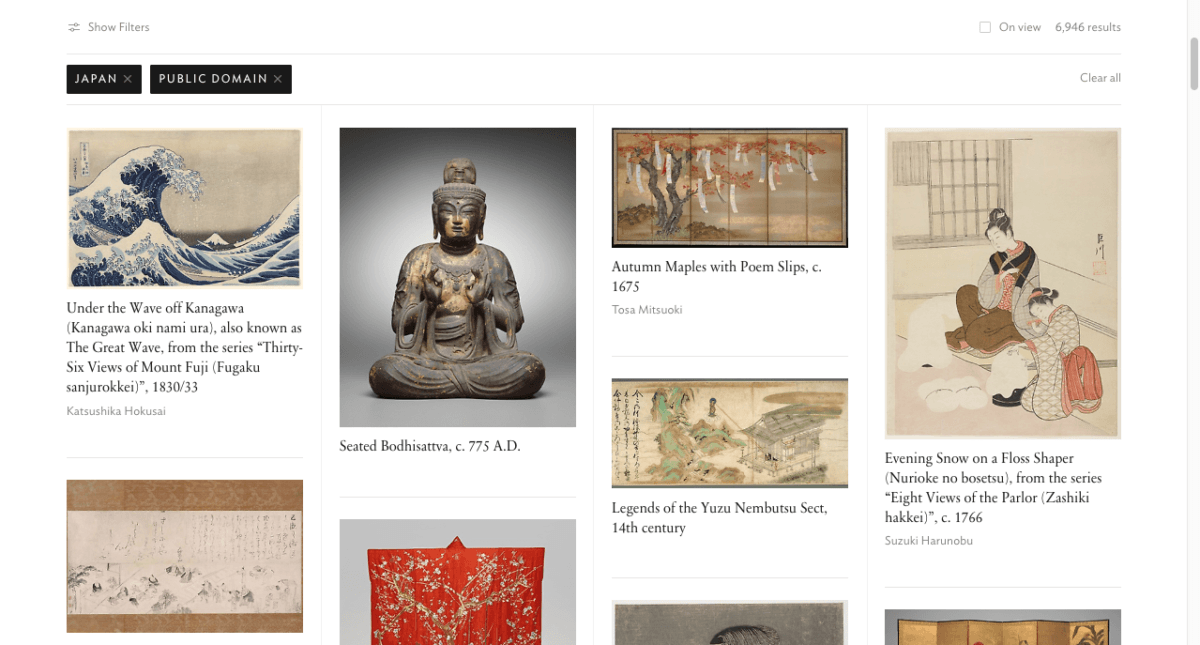Follow the Under the Wave off Kanagawa title link
The width and height of the screenshot is (1200, 645).
point(184,347)
